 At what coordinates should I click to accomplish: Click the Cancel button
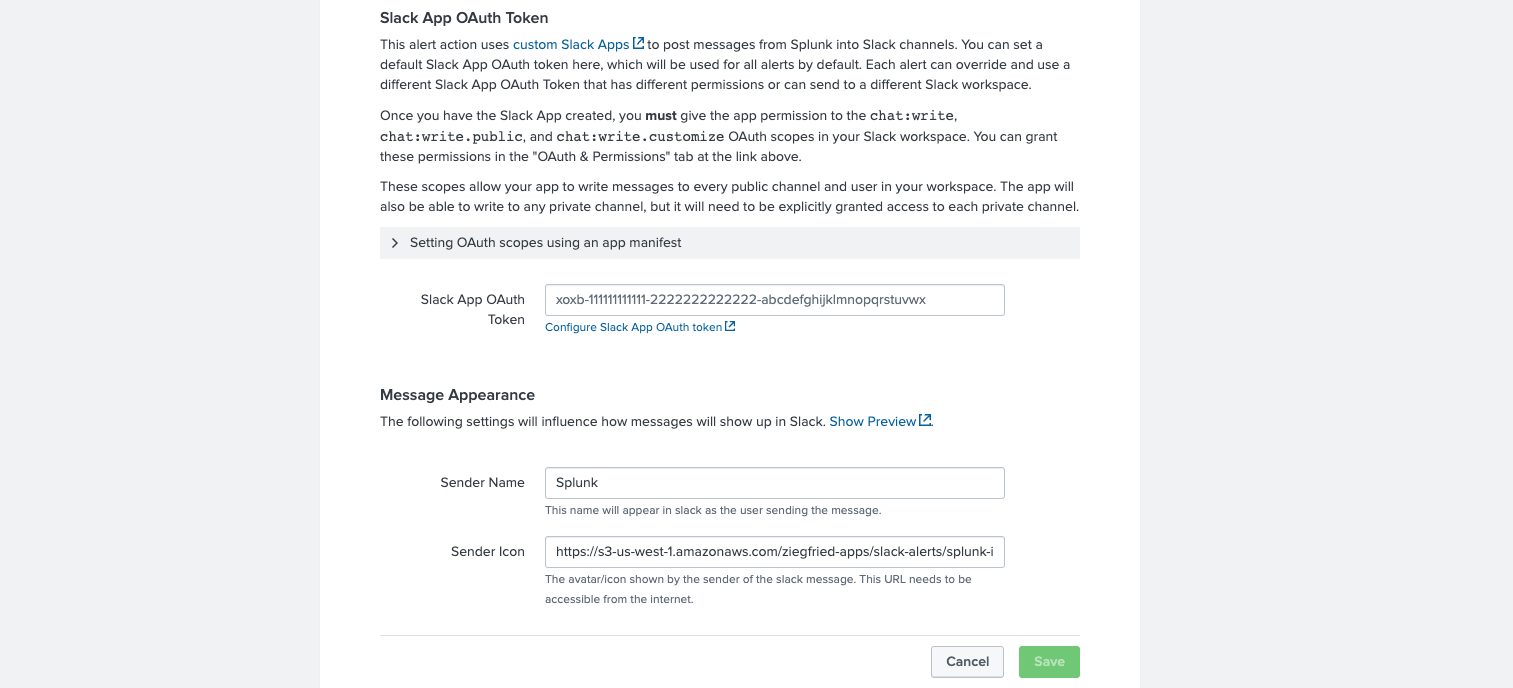pos(966,661)
